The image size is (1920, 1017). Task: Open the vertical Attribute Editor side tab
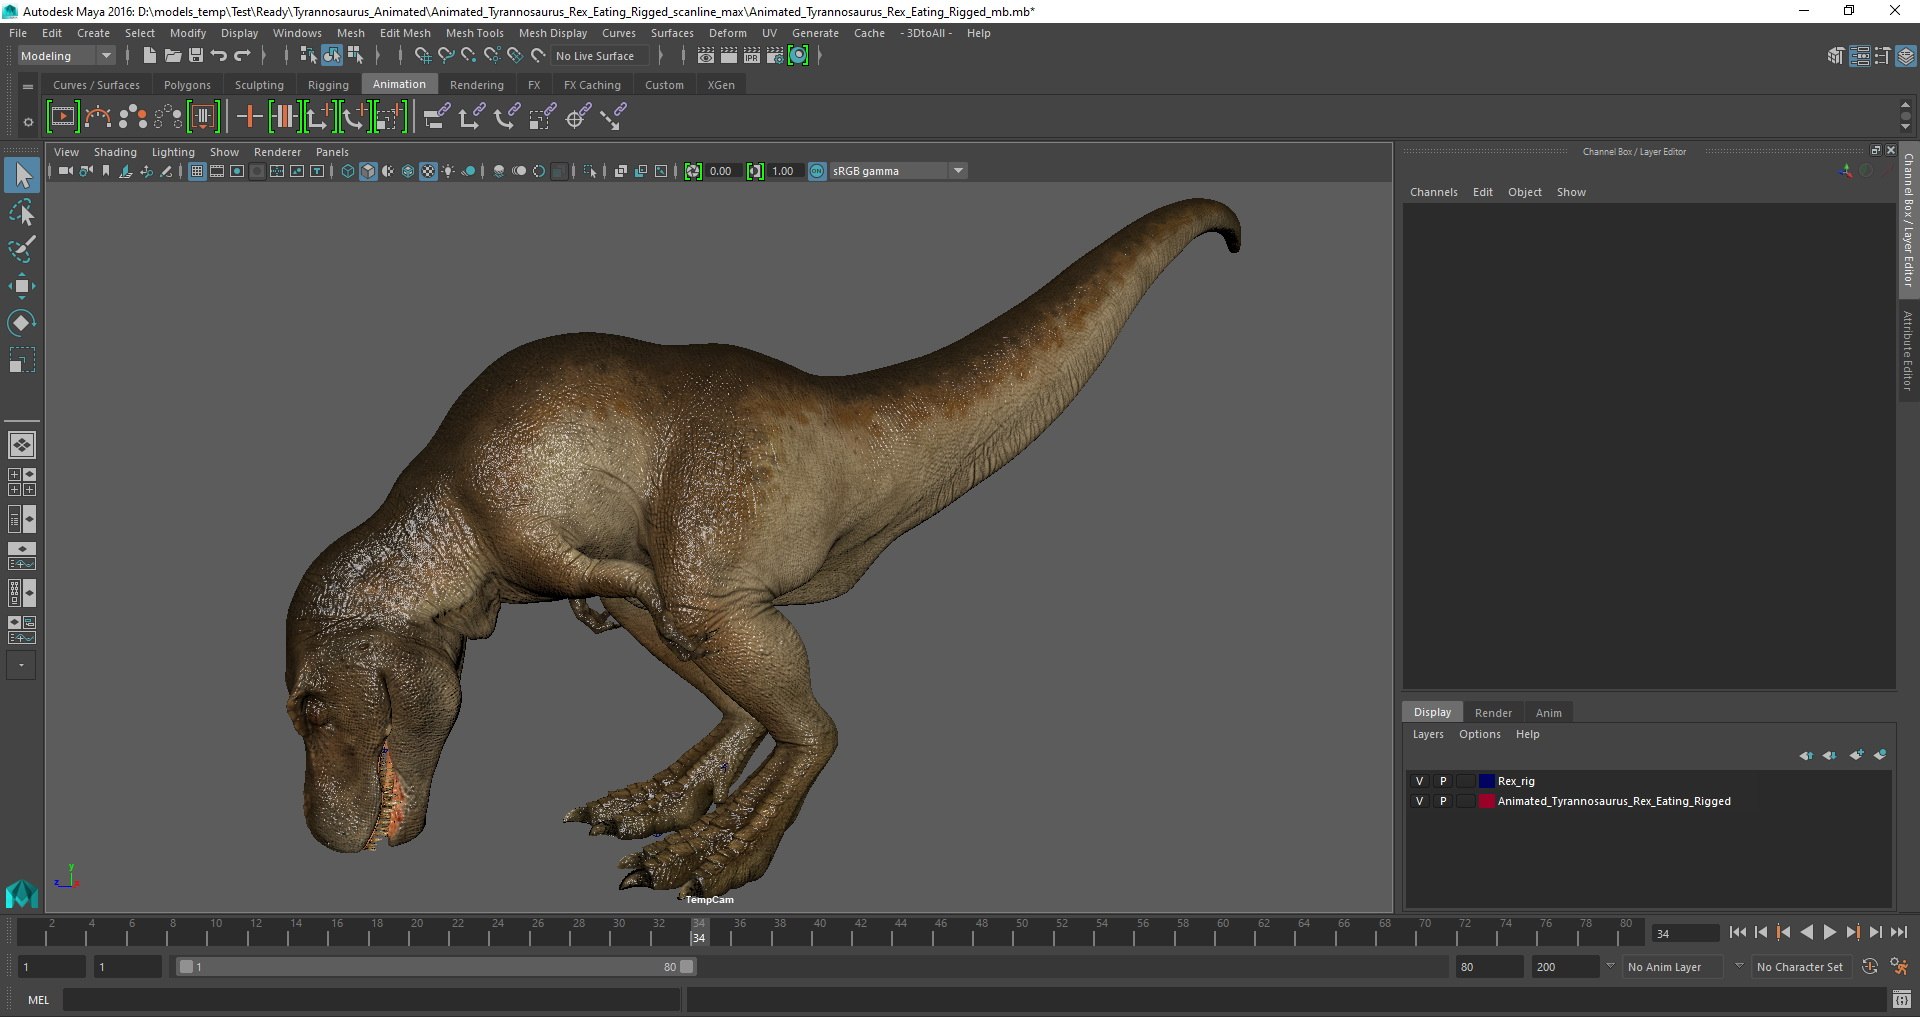coord(1908,350)
